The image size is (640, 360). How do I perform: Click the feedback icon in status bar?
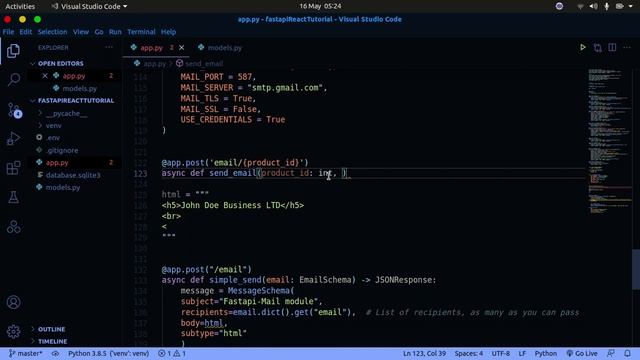click(x=611, y=353)
